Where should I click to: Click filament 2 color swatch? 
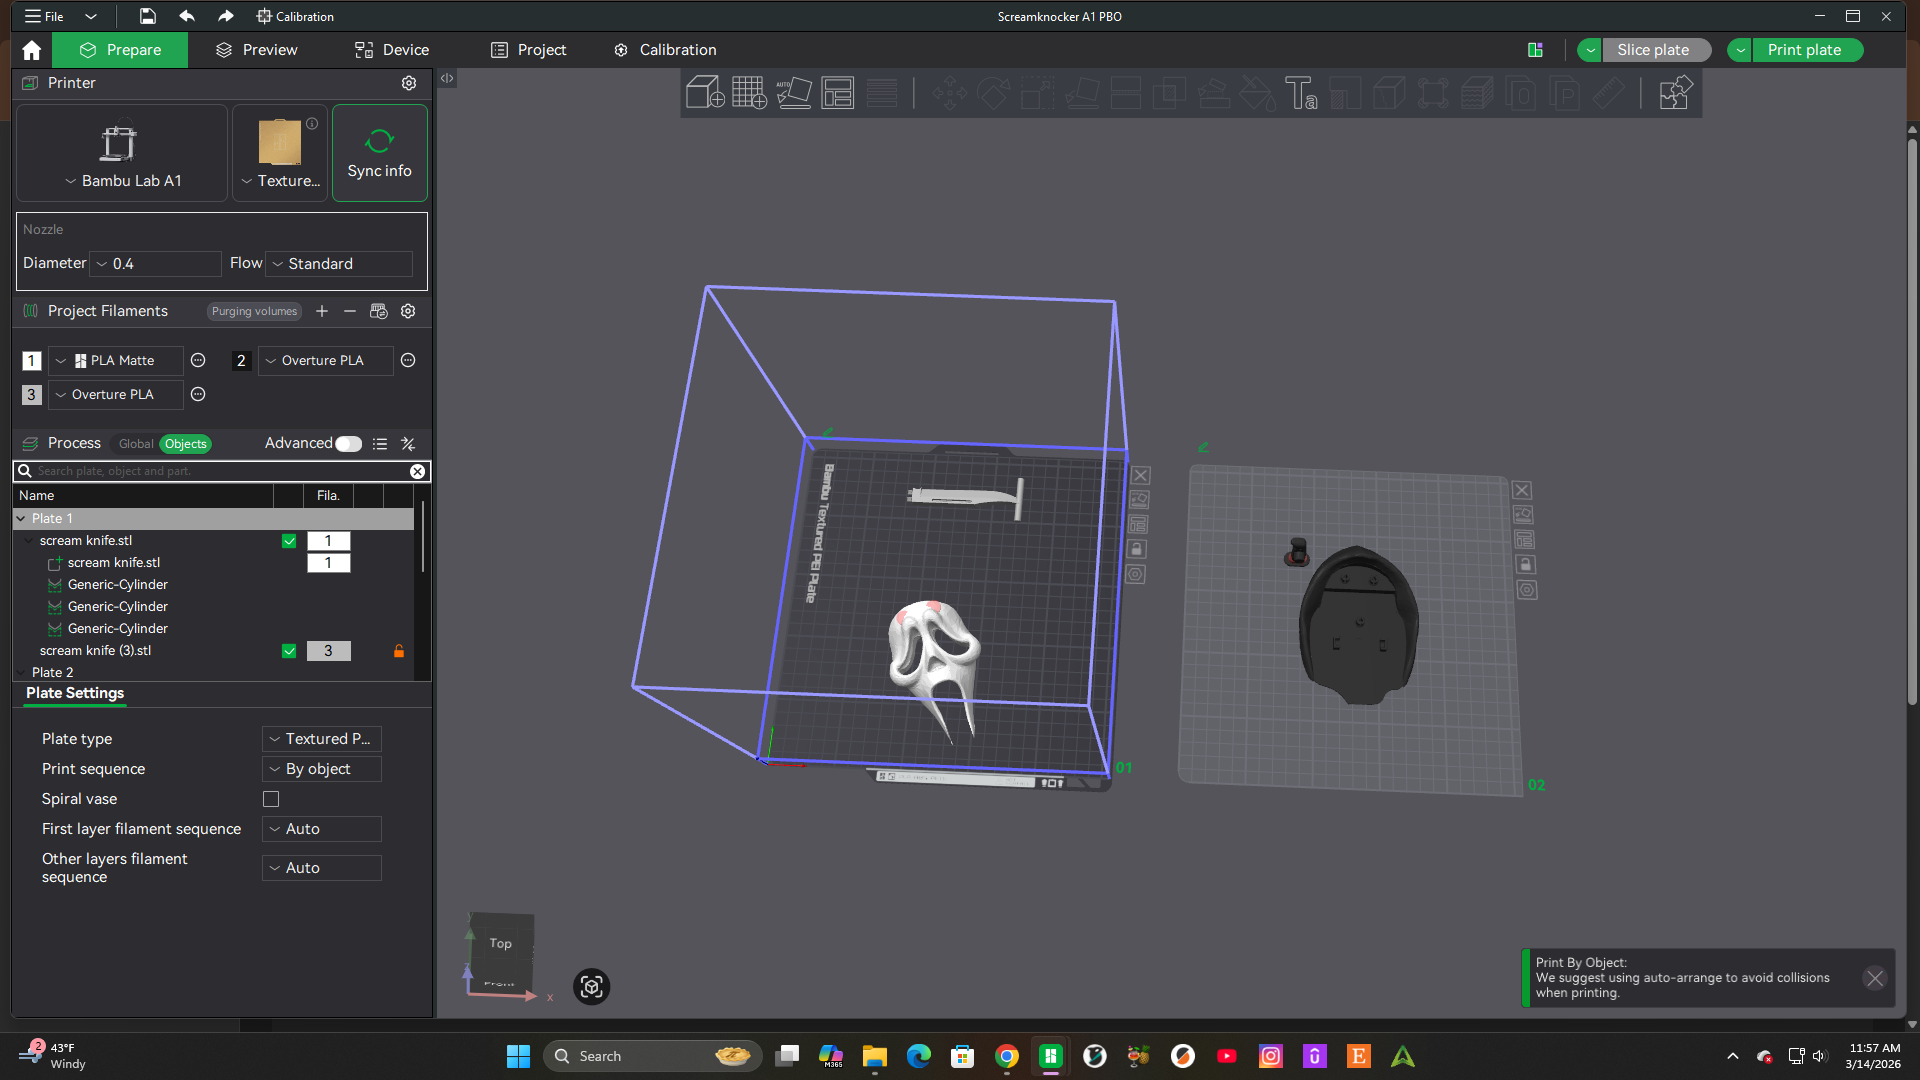[x=241, y=361]
